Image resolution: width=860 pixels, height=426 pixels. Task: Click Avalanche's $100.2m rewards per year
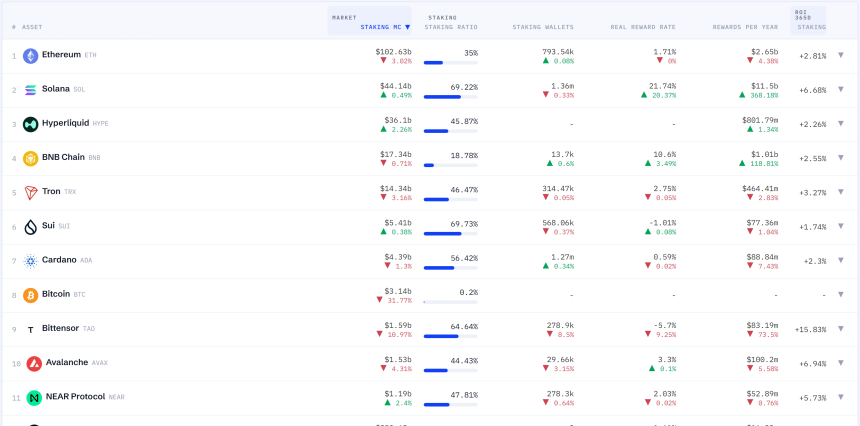(762, 360)
